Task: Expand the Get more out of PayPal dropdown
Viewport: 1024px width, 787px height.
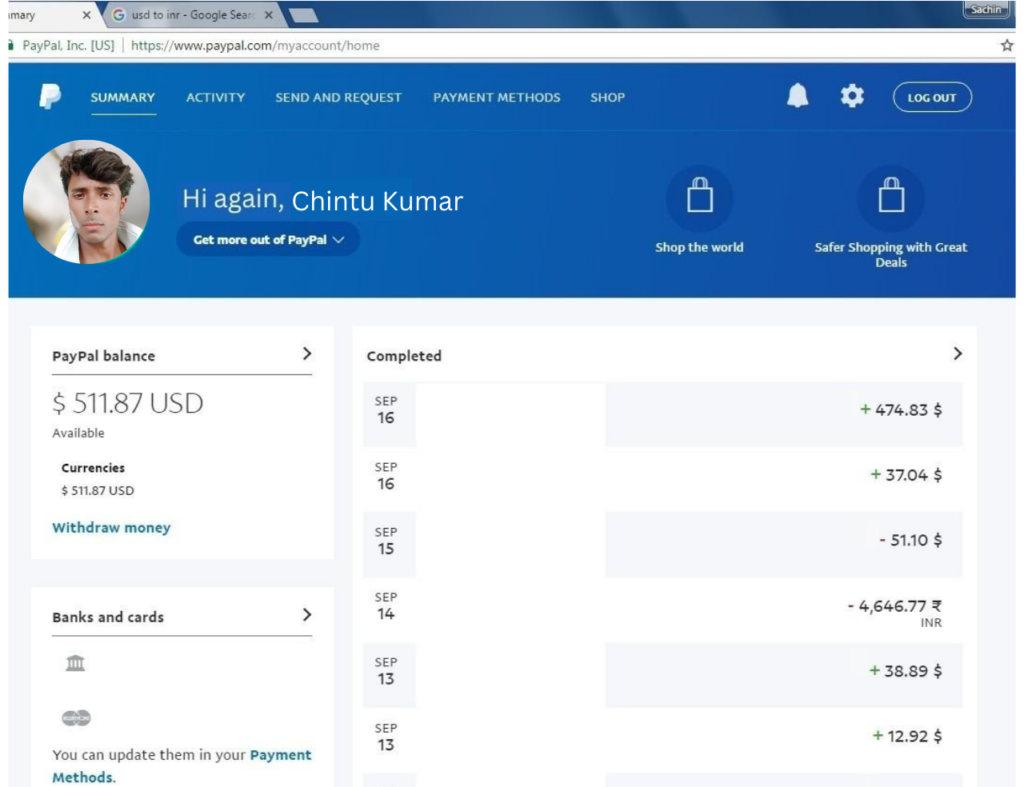Action: (268, 239)
